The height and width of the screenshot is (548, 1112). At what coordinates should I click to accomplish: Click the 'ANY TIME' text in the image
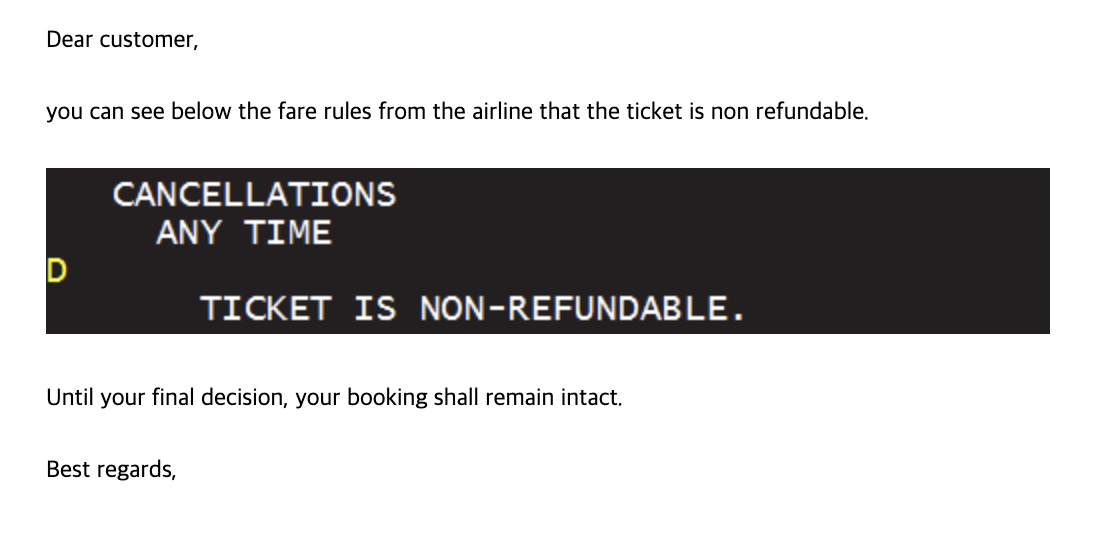tap(244, 233)
